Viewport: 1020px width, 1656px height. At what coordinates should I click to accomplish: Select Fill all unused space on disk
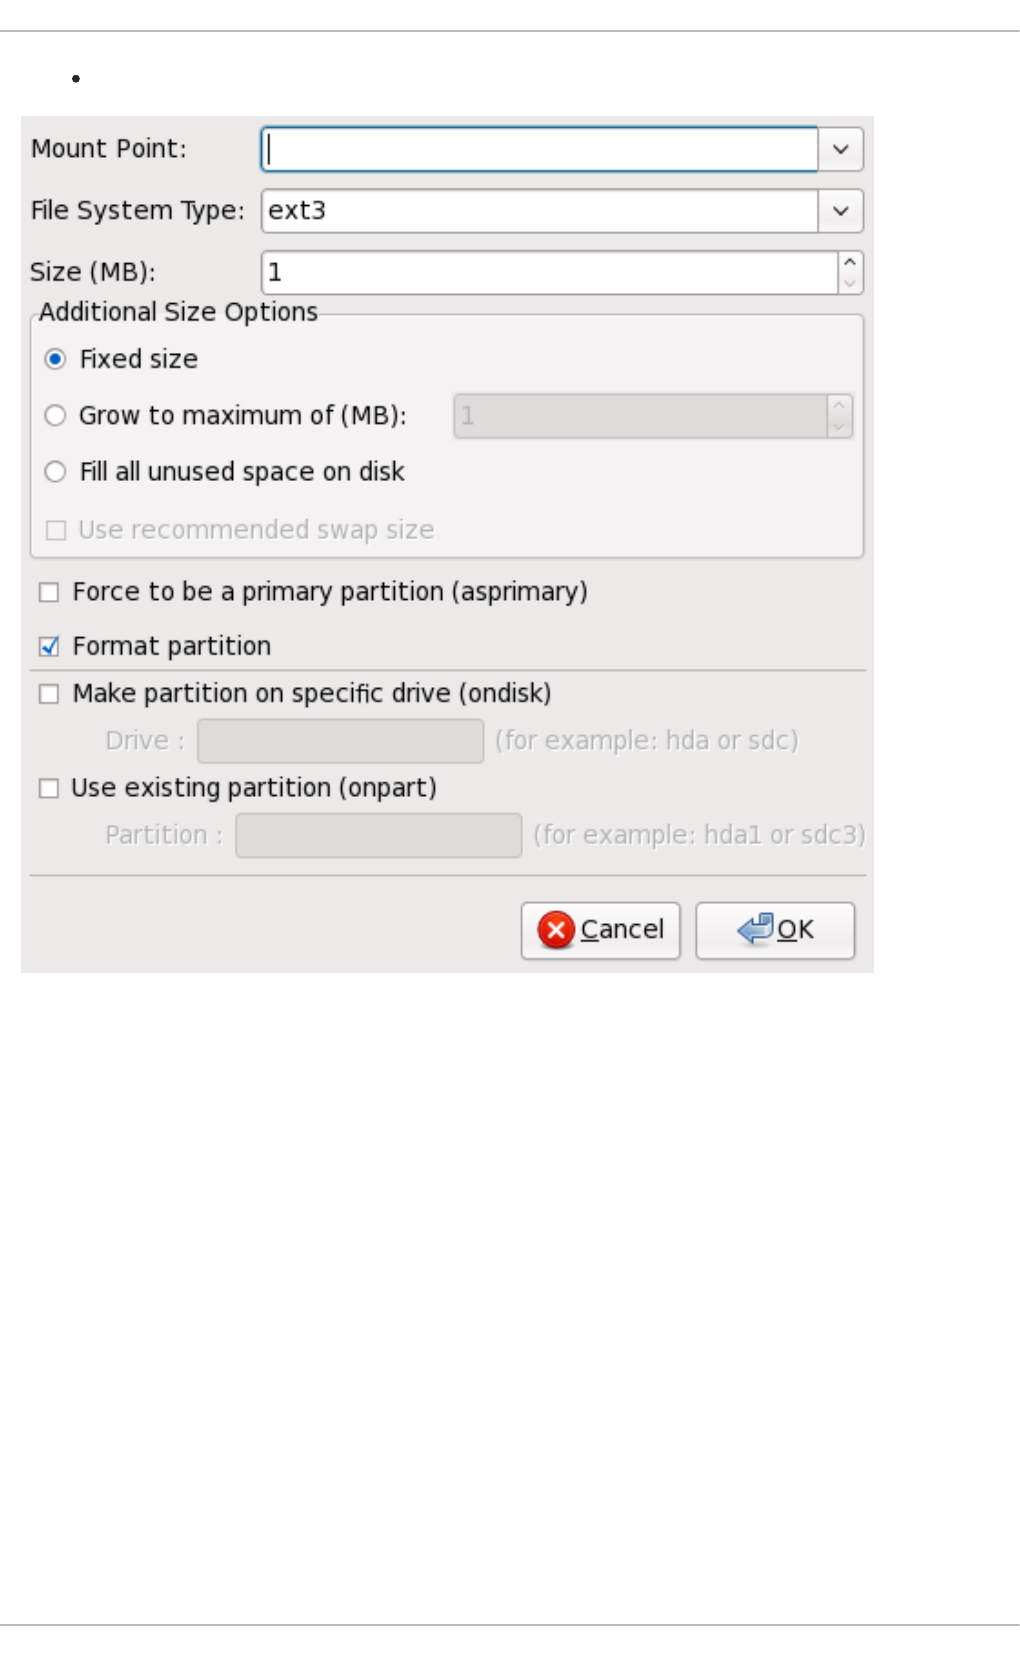click(x=56, y=471)
